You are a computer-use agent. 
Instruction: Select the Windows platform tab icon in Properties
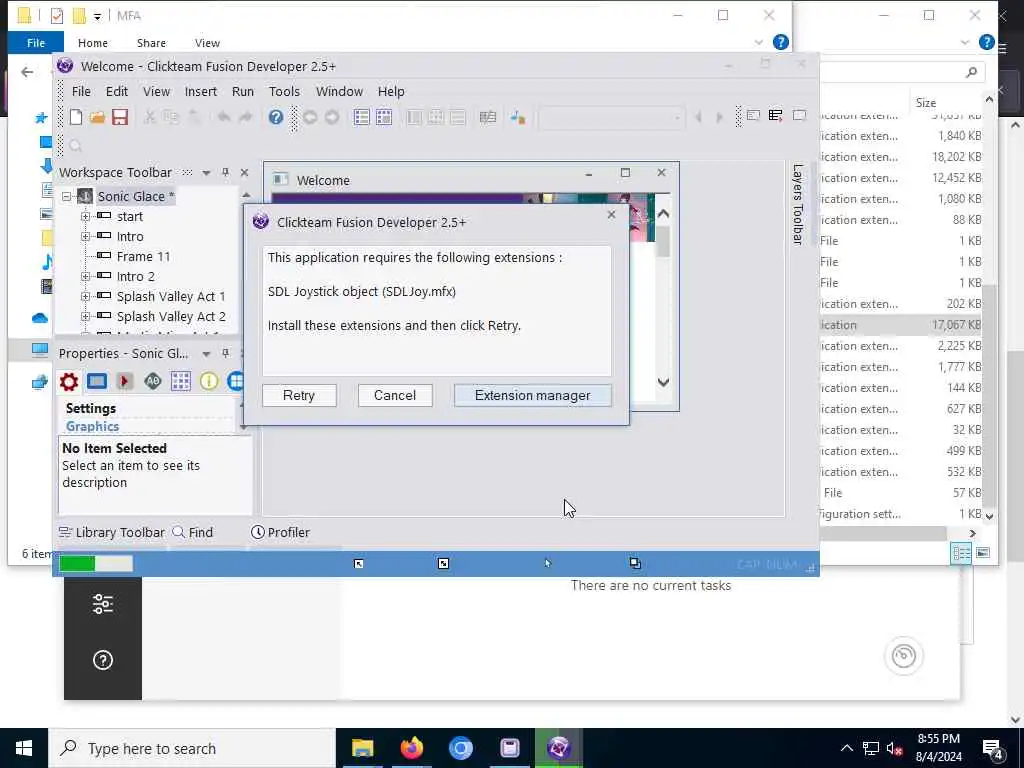(x=235, y=381)
